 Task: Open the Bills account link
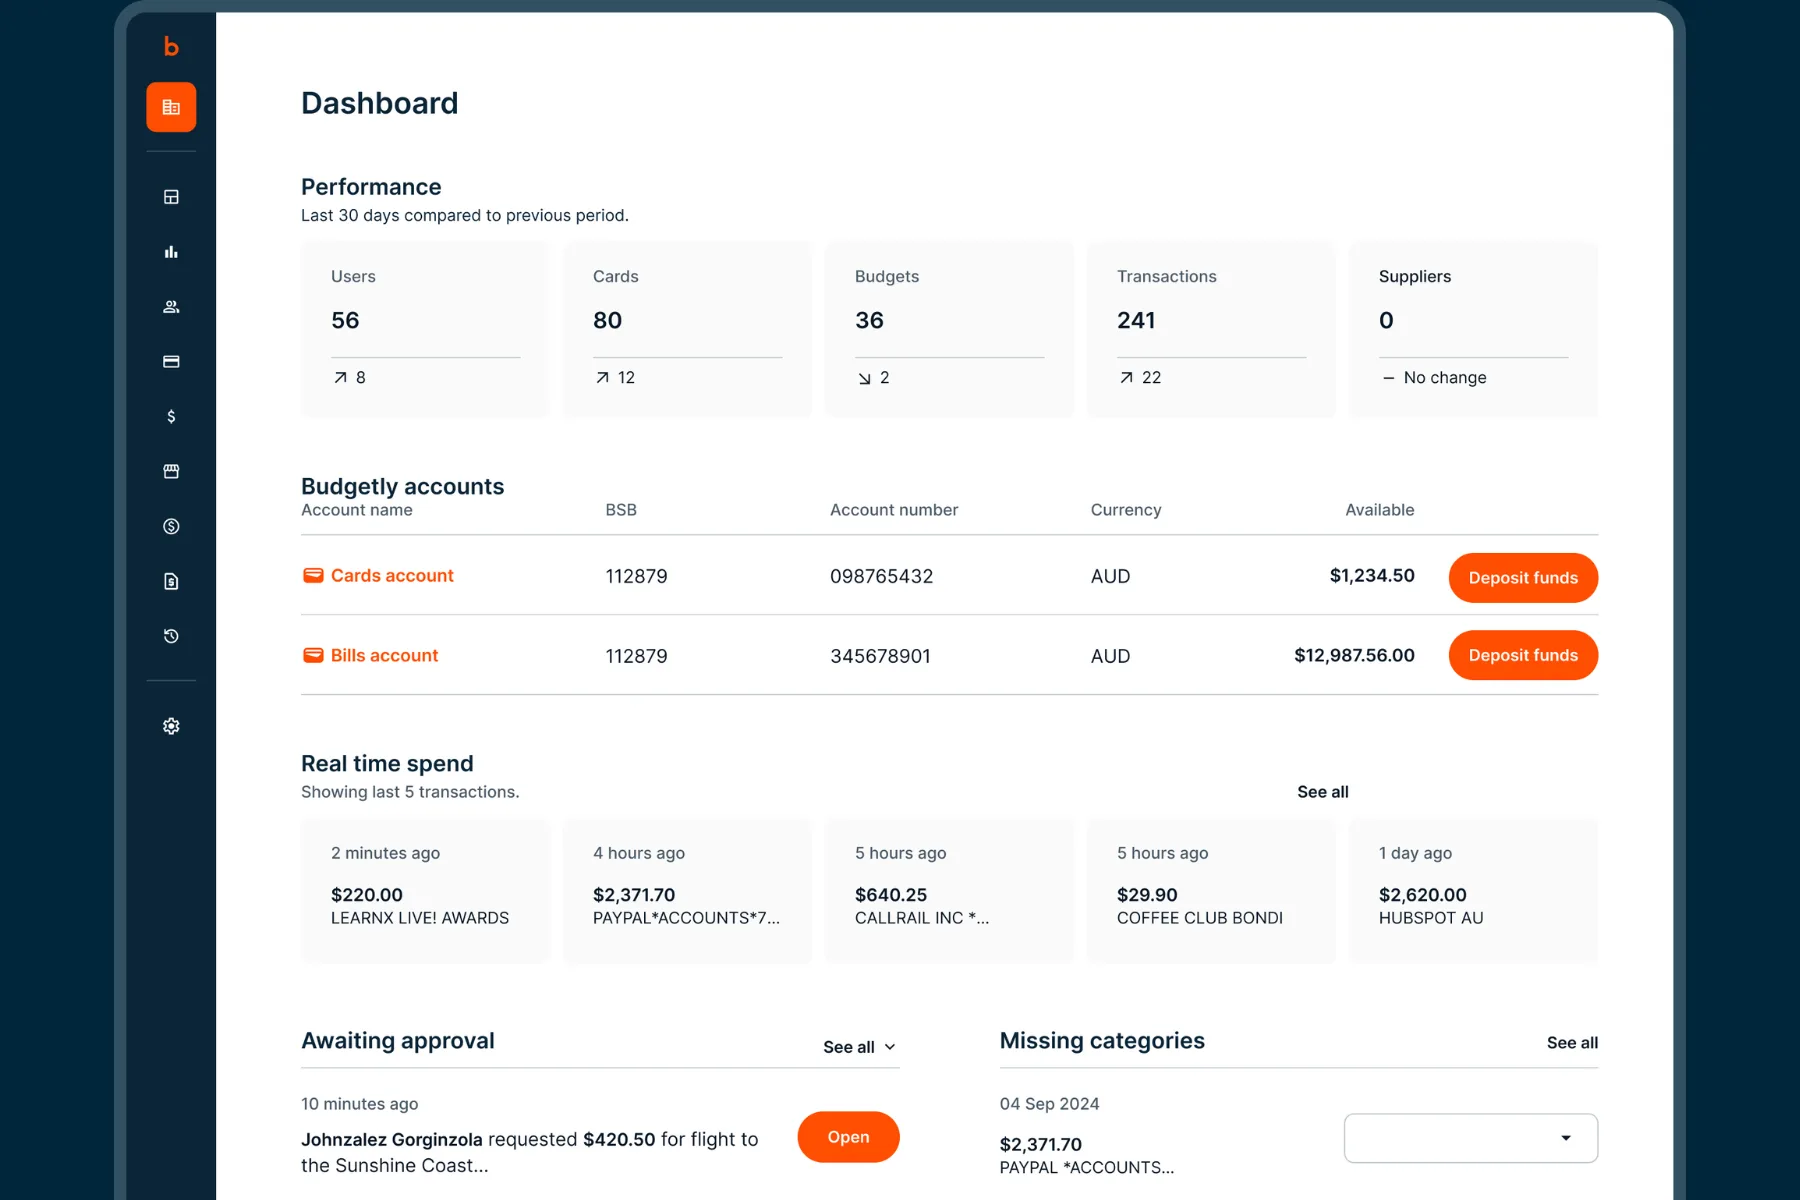point(384,656)
